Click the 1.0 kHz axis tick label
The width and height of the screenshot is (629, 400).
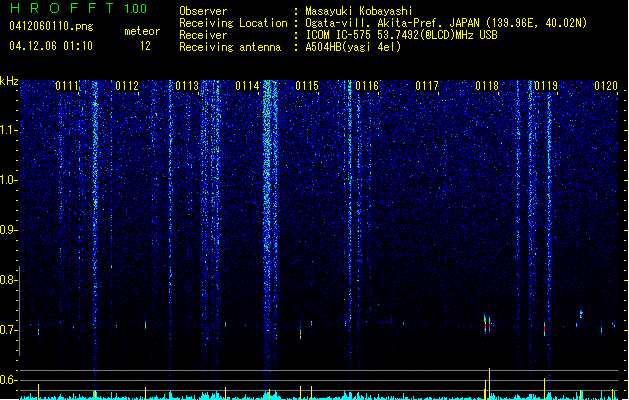click(8, 180)
